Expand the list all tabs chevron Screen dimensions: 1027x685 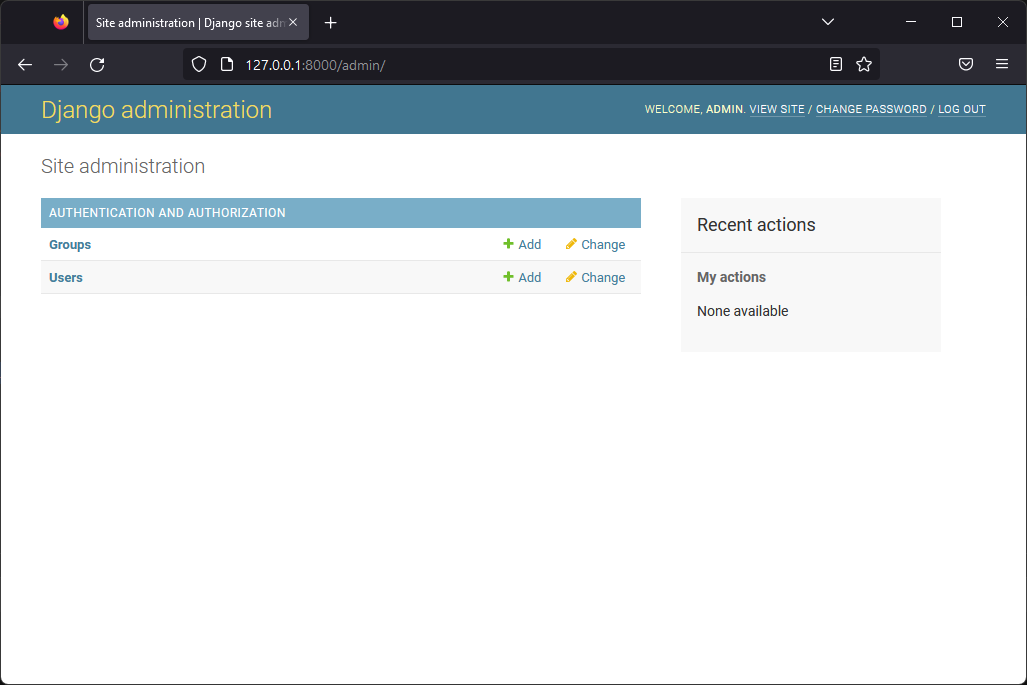pos(827,22)
